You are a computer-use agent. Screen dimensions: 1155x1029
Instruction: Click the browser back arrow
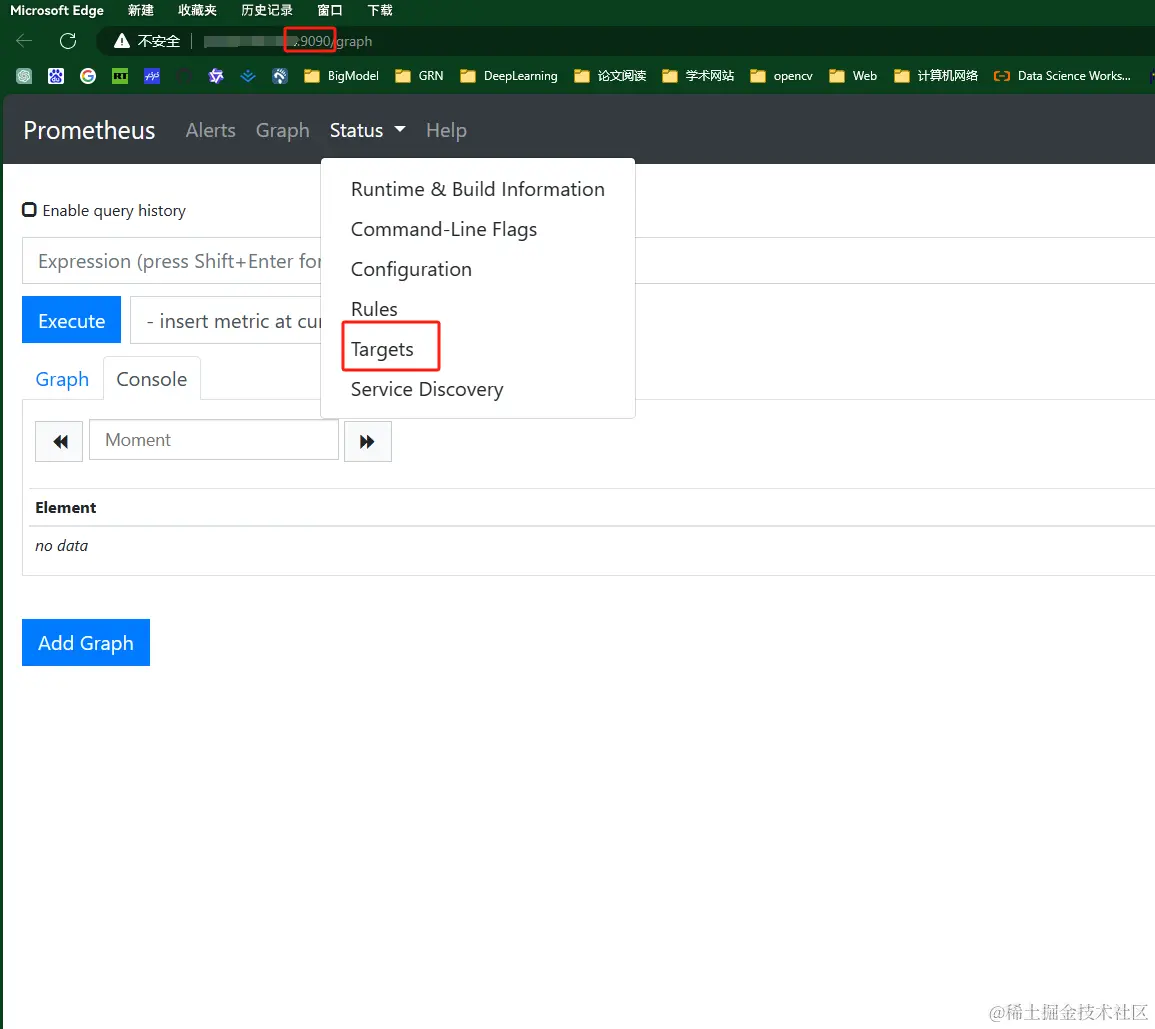click(24, 41)
